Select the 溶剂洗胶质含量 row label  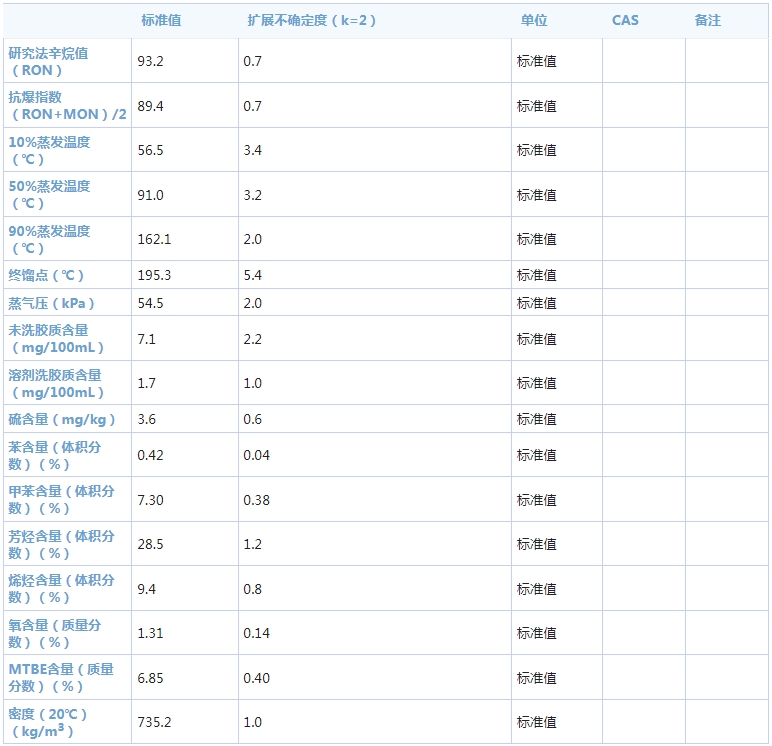pyautogui.click(x=56, y=383)
